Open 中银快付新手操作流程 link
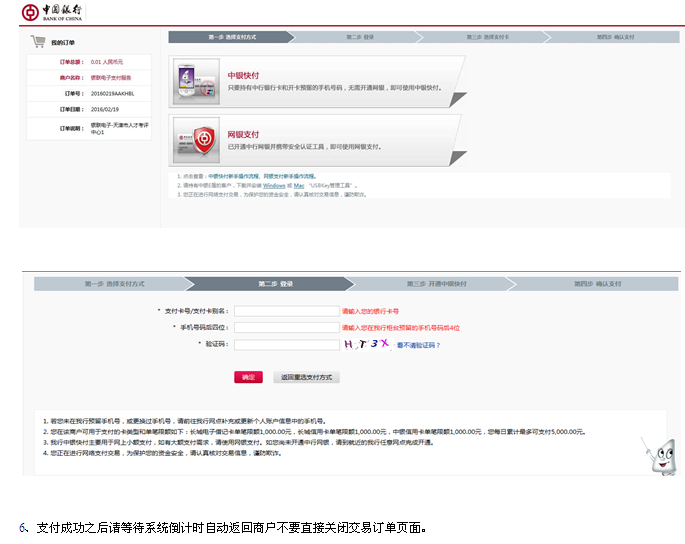This screenshot has width=685, height=544. 234,176
